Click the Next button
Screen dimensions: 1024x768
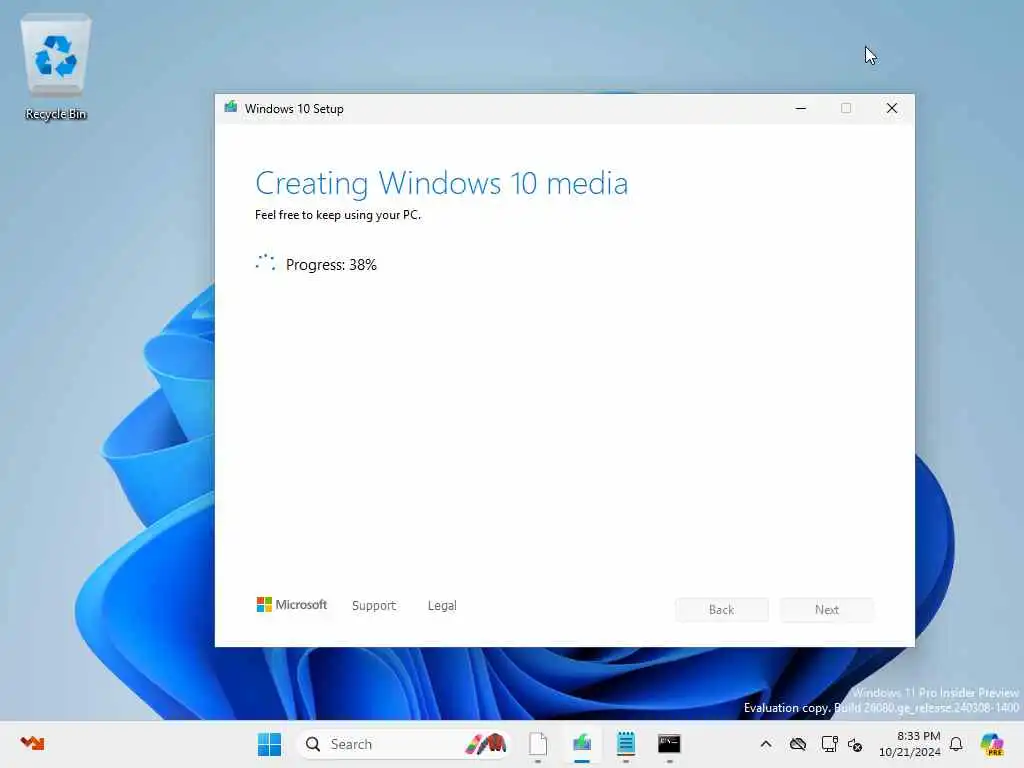point(827,609)
